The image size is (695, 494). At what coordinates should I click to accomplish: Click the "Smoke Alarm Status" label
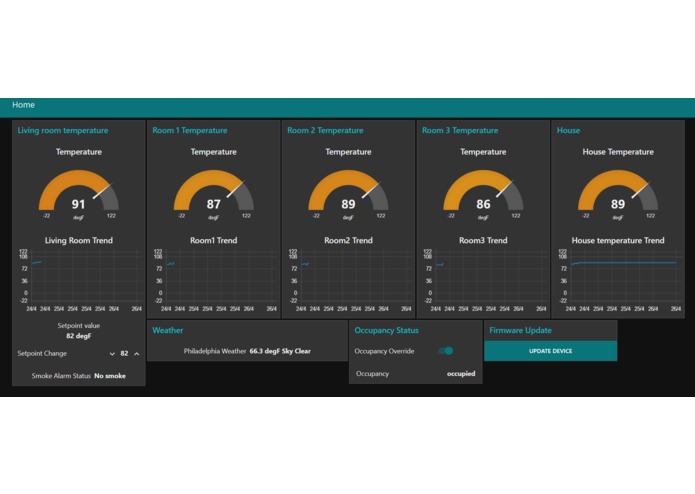61,376
